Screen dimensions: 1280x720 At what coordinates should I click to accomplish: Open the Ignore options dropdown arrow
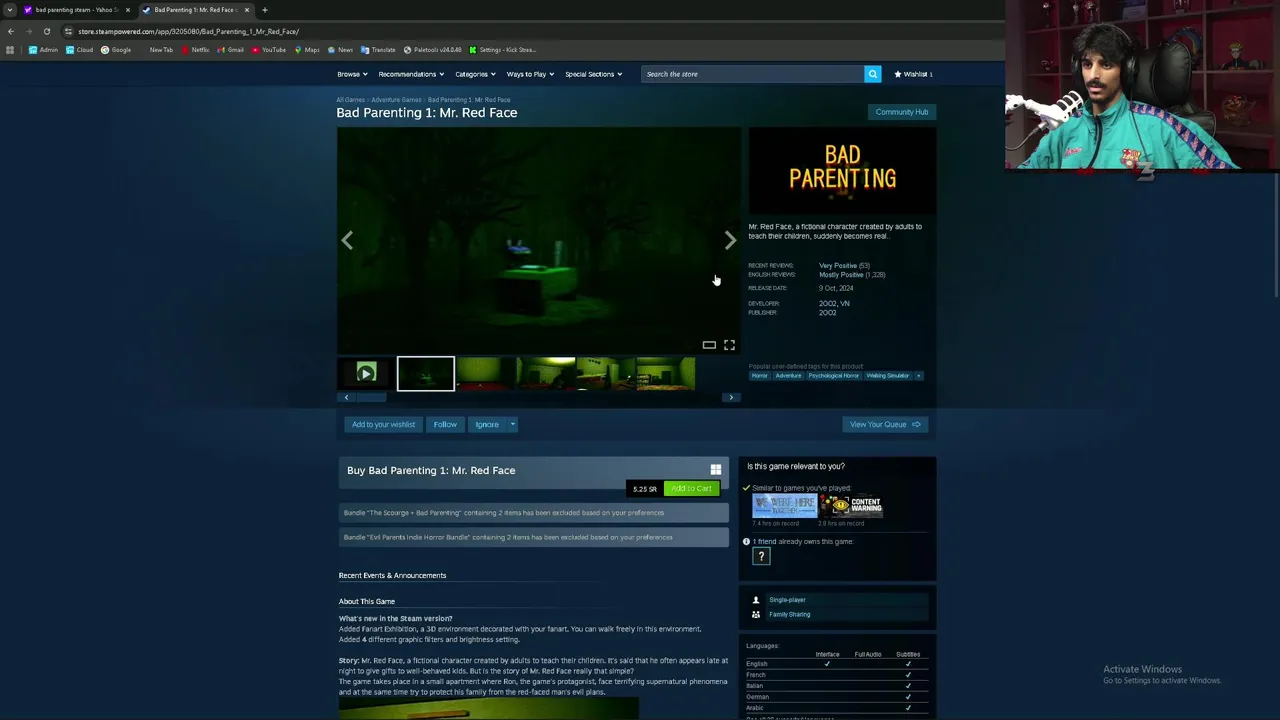512,424
